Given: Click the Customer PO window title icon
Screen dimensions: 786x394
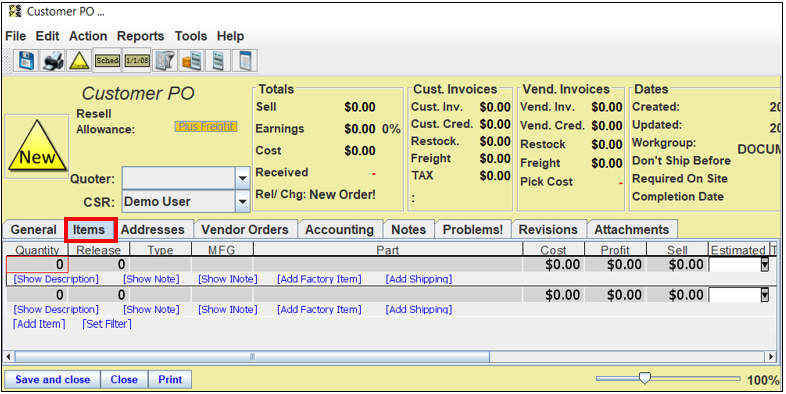Looking at the screenshot, I should pos(16,12).
